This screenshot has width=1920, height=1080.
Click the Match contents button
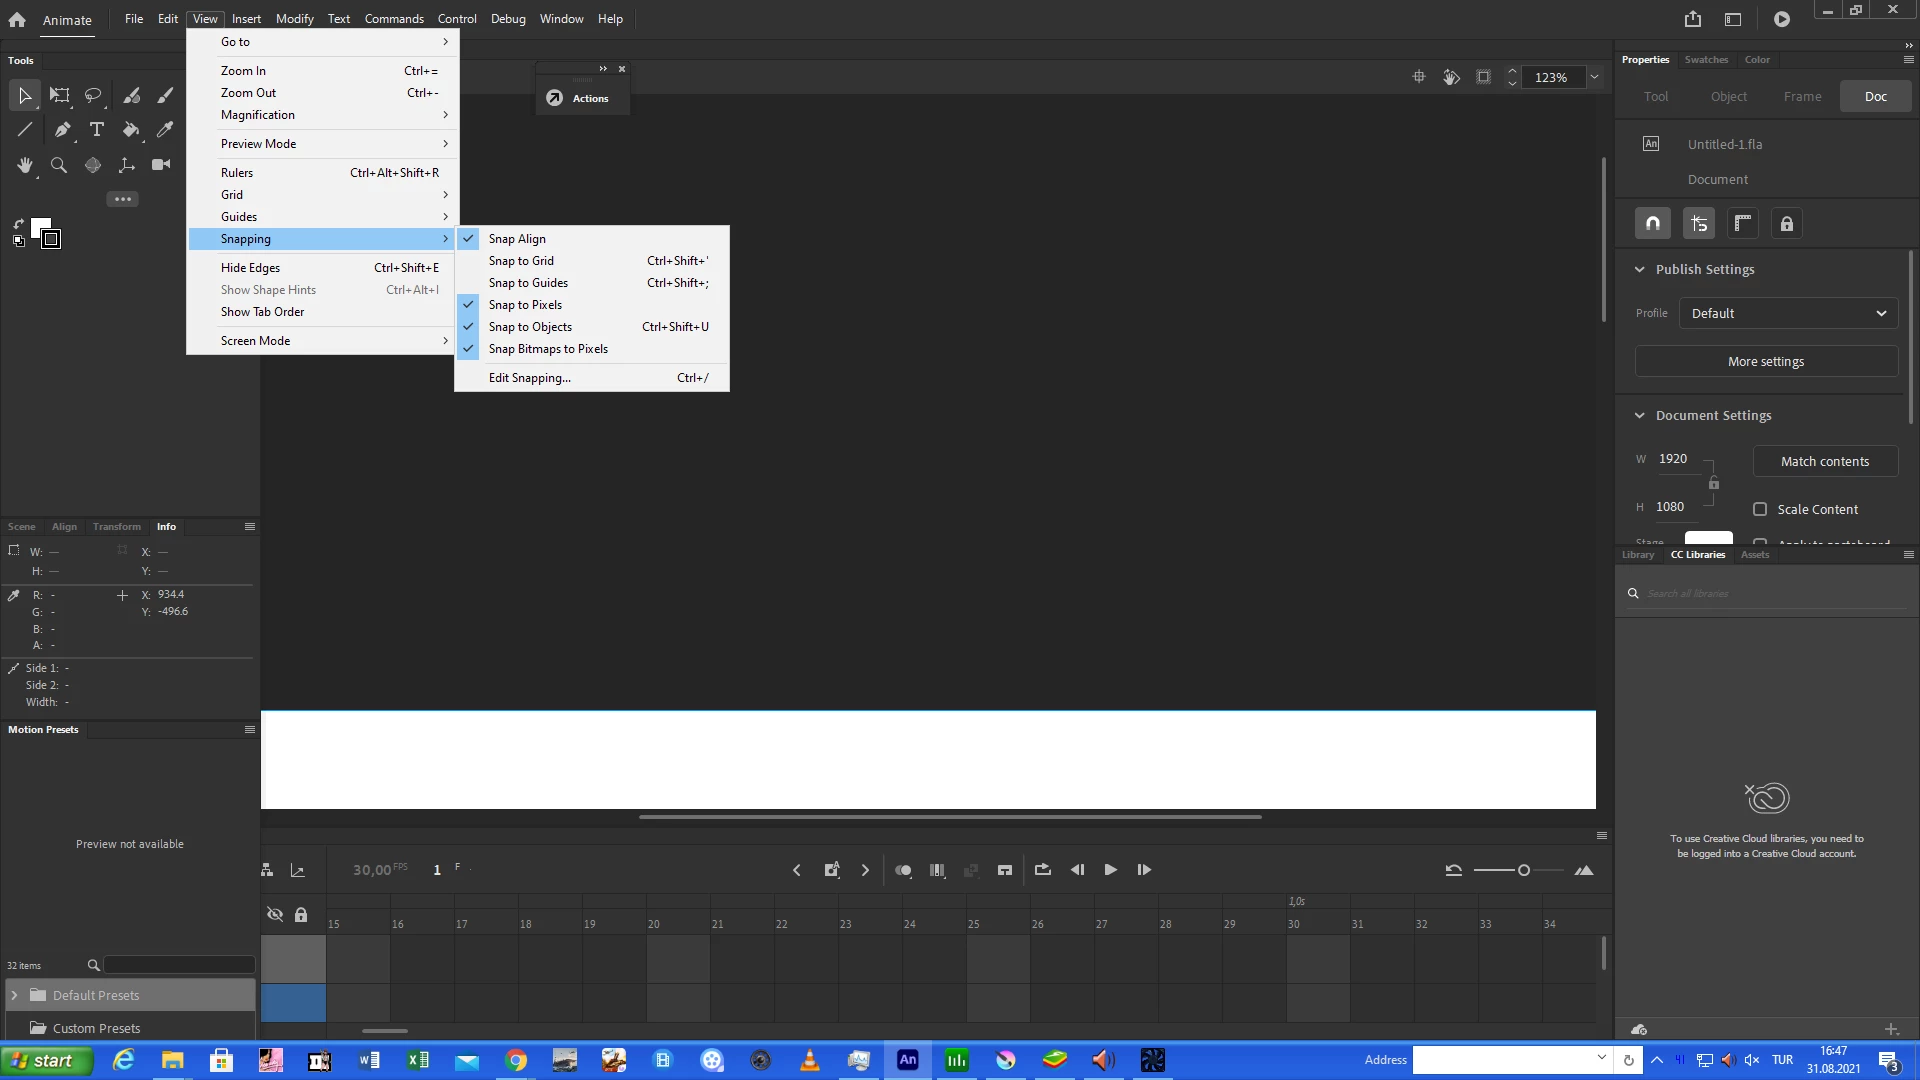pyautogui.click(x=1824, y=461)
